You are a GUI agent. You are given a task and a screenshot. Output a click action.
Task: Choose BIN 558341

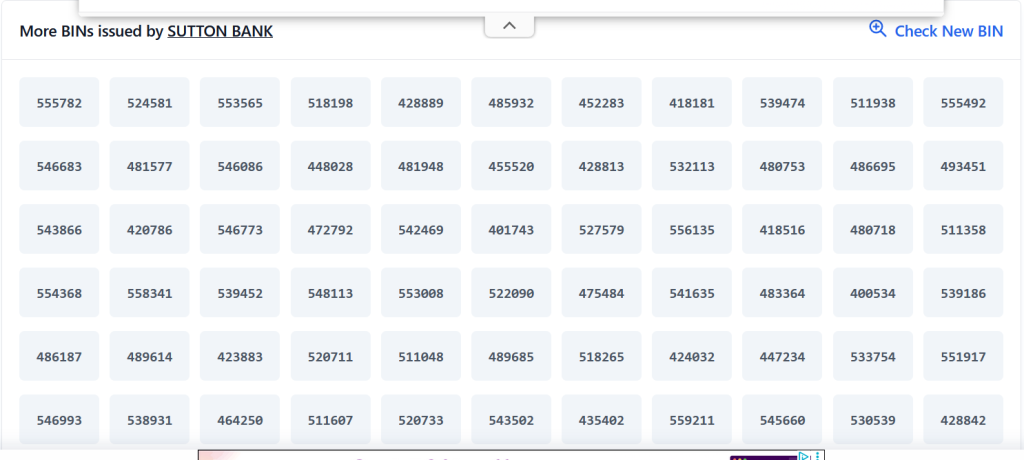click(x=150, y=293)
